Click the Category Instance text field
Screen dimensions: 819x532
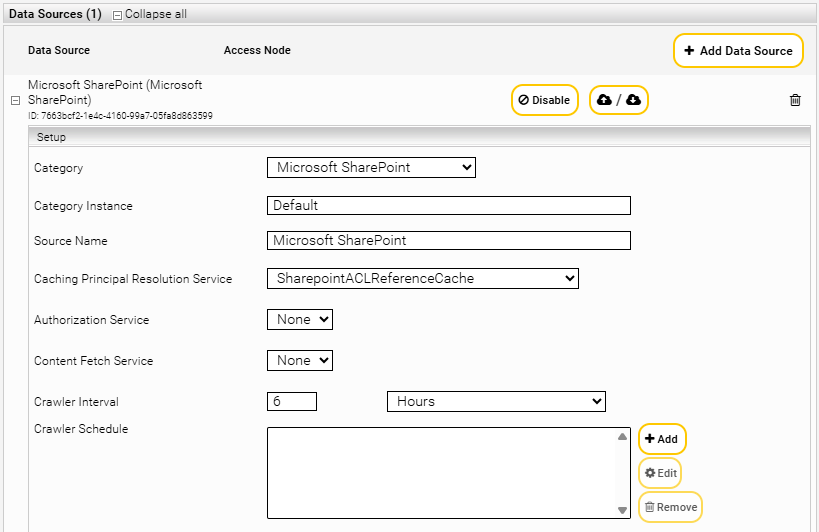click(x=449, y=206)
